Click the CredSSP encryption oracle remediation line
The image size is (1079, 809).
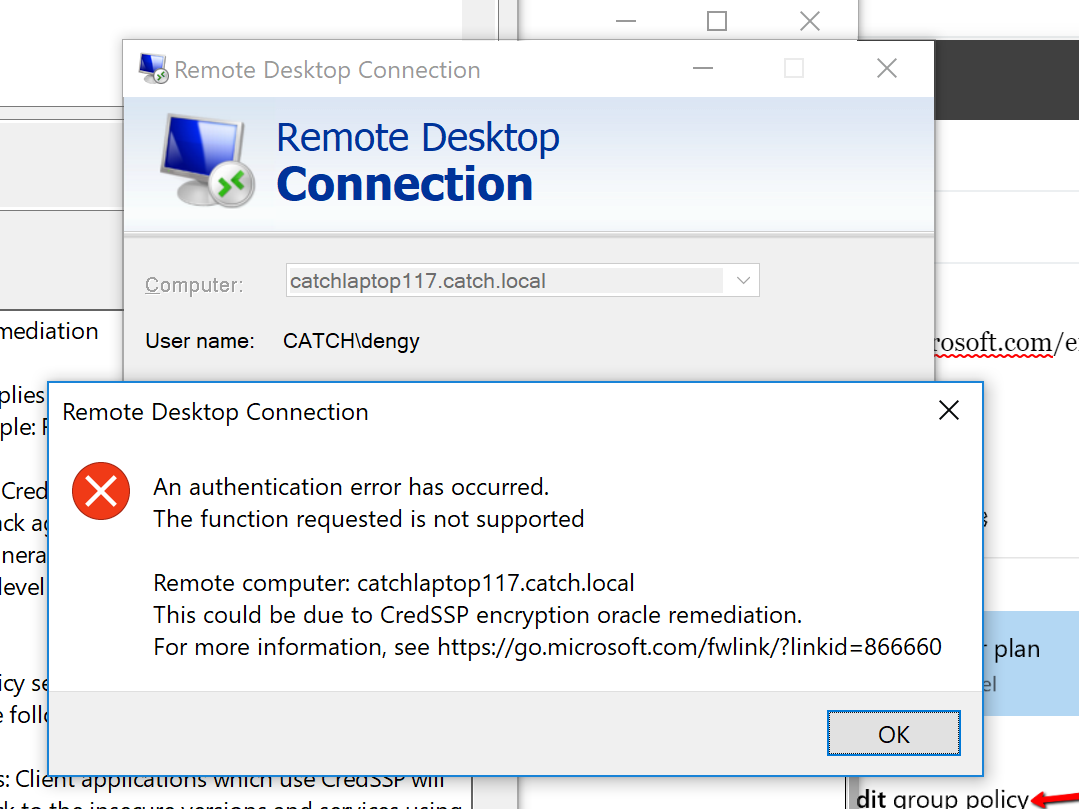point(478,615)
